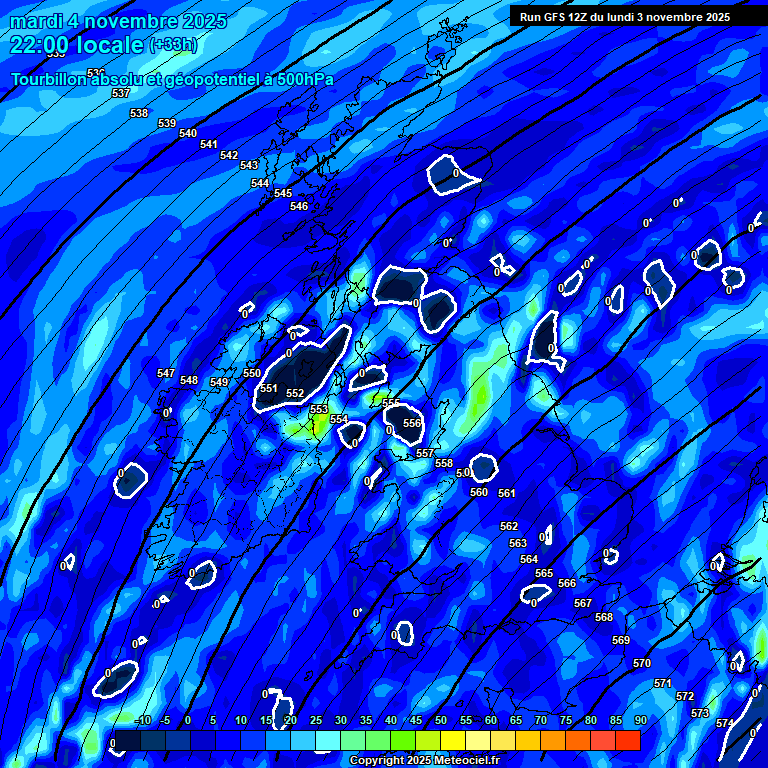Viewport: 768px width, 768px height.
Task: Click the 547 geopotential contour label
Action: 166,373
